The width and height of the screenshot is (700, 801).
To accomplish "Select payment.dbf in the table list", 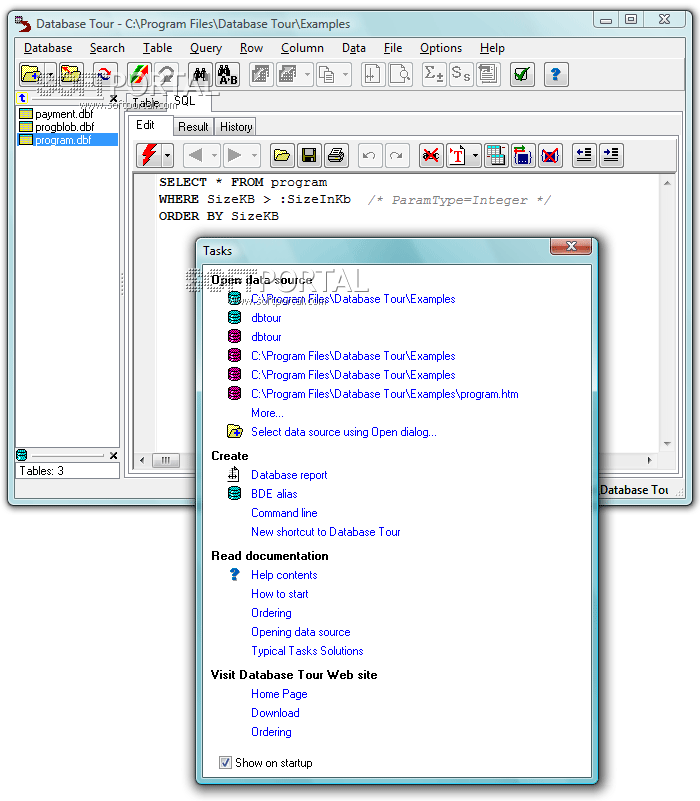I will (64, 114).
